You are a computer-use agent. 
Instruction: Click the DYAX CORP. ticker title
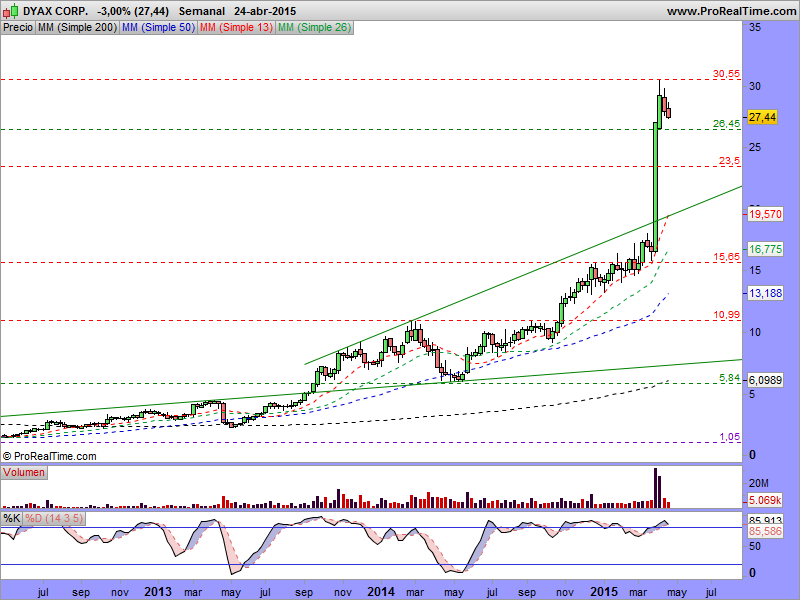click(x=56, y=11)
